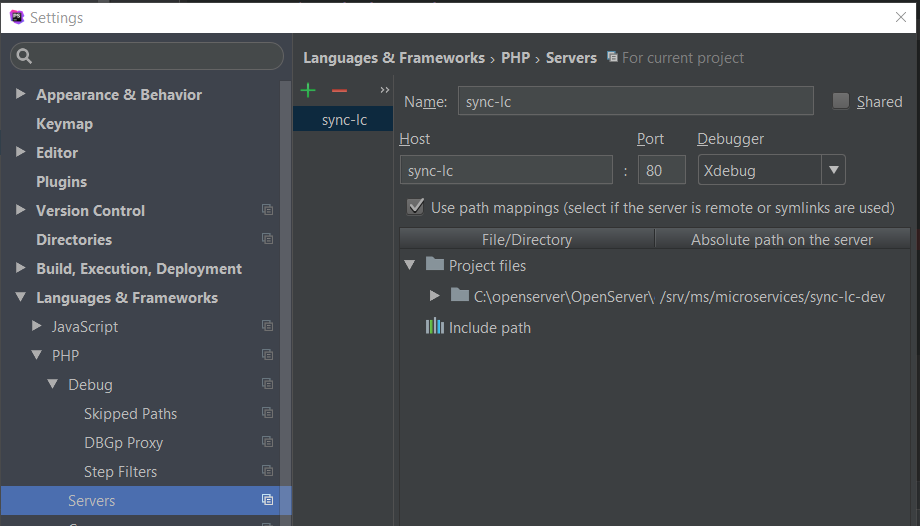Open the Plugins settings page
Screen dimensions: 920x526
(62, 182)
